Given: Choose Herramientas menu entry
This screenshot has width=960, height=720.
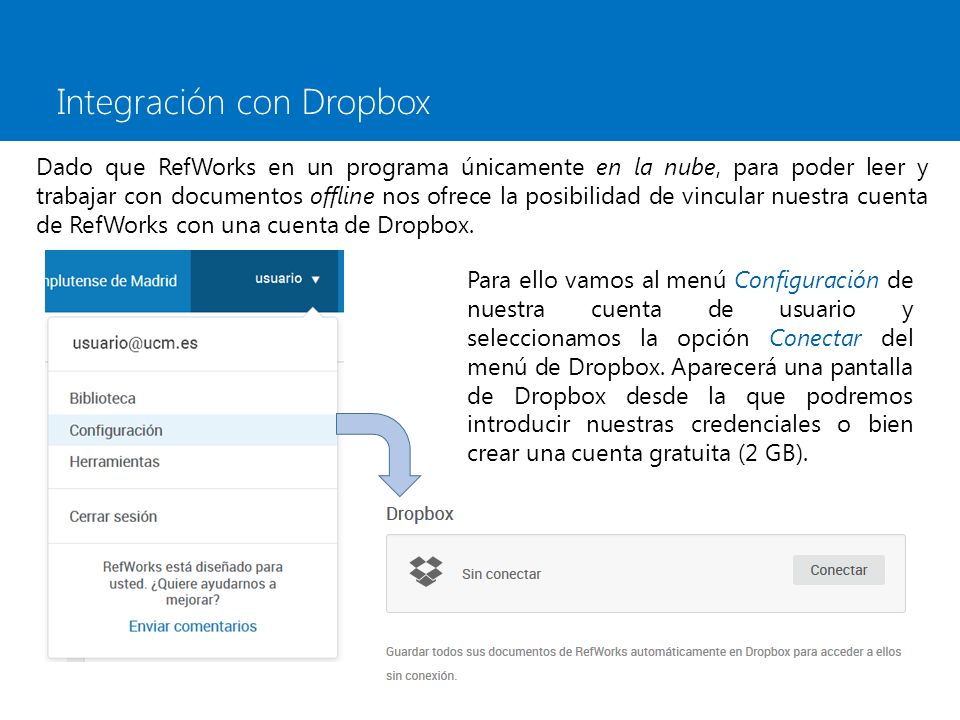Looking at the screenshot, I should pyautogui.click(x=114, y=462).
